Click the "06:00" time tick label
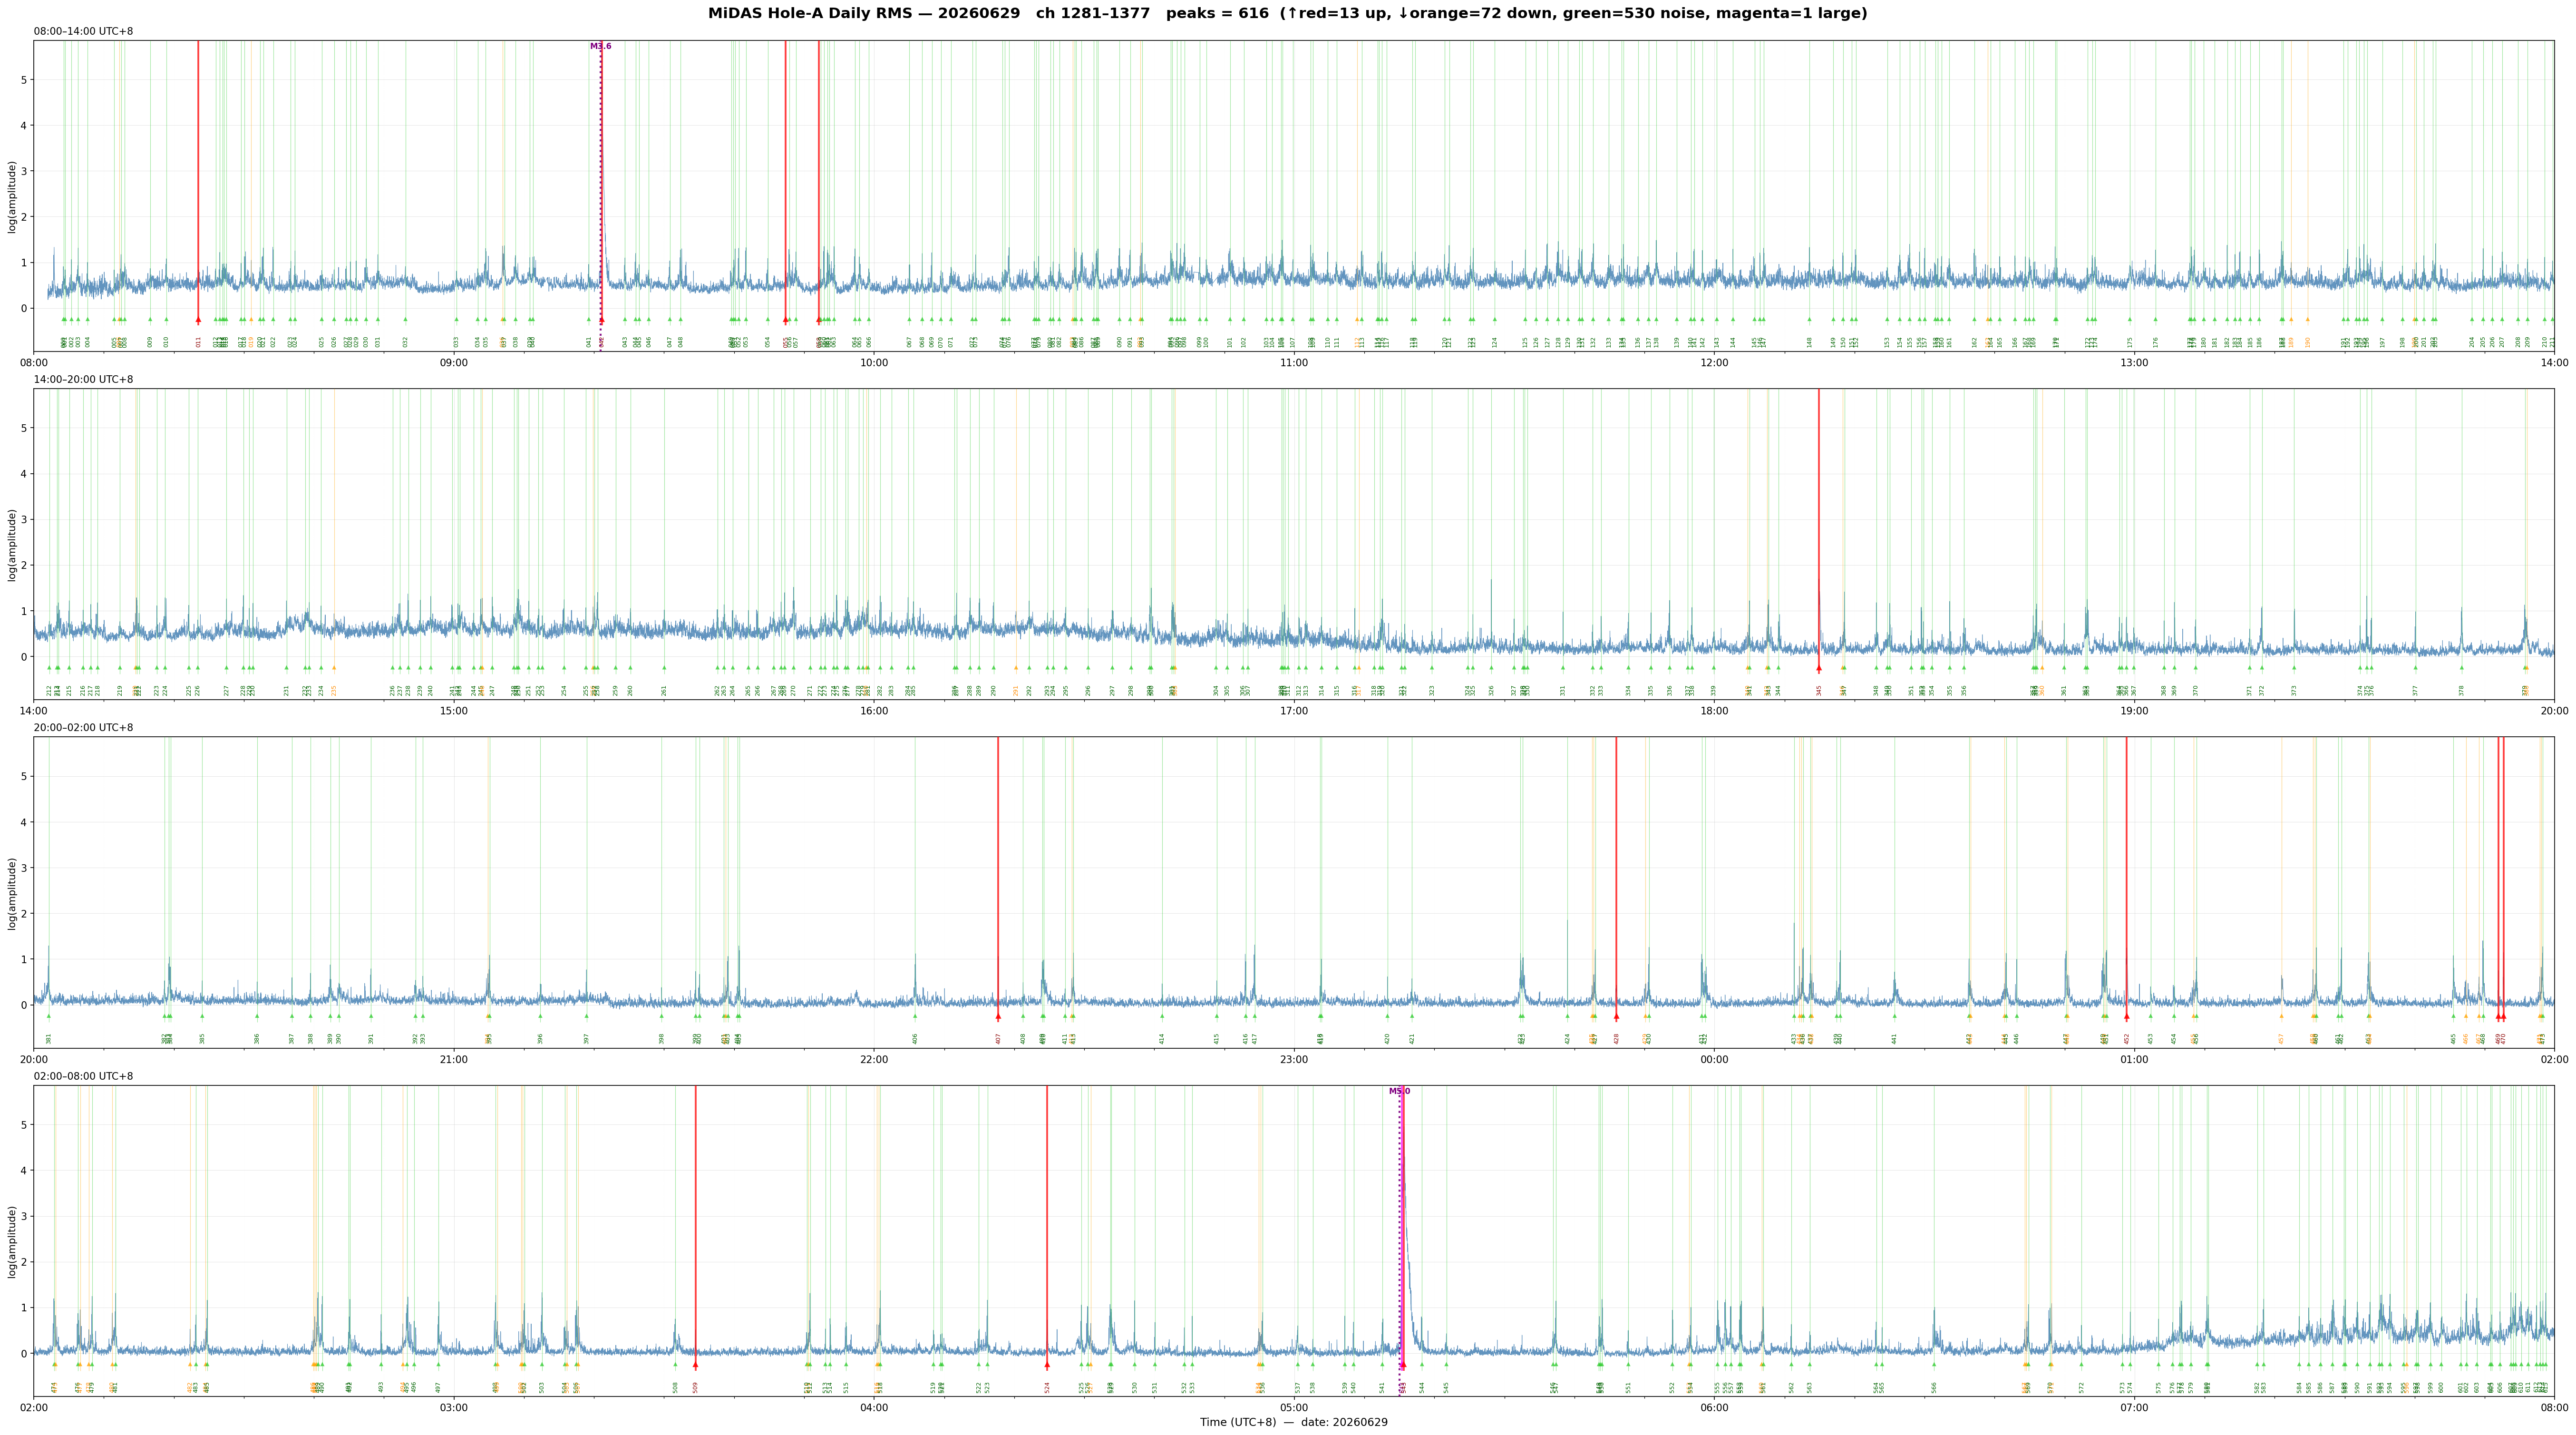The width and height of the screenshot is (2576, 1435). tap(1714, 1408)
